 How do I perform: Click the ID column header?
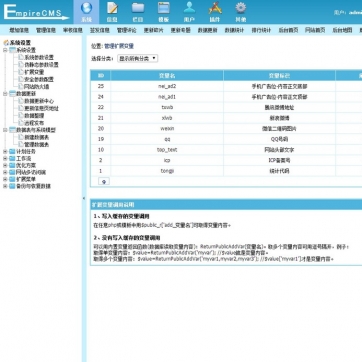click(x=101, y=76)
